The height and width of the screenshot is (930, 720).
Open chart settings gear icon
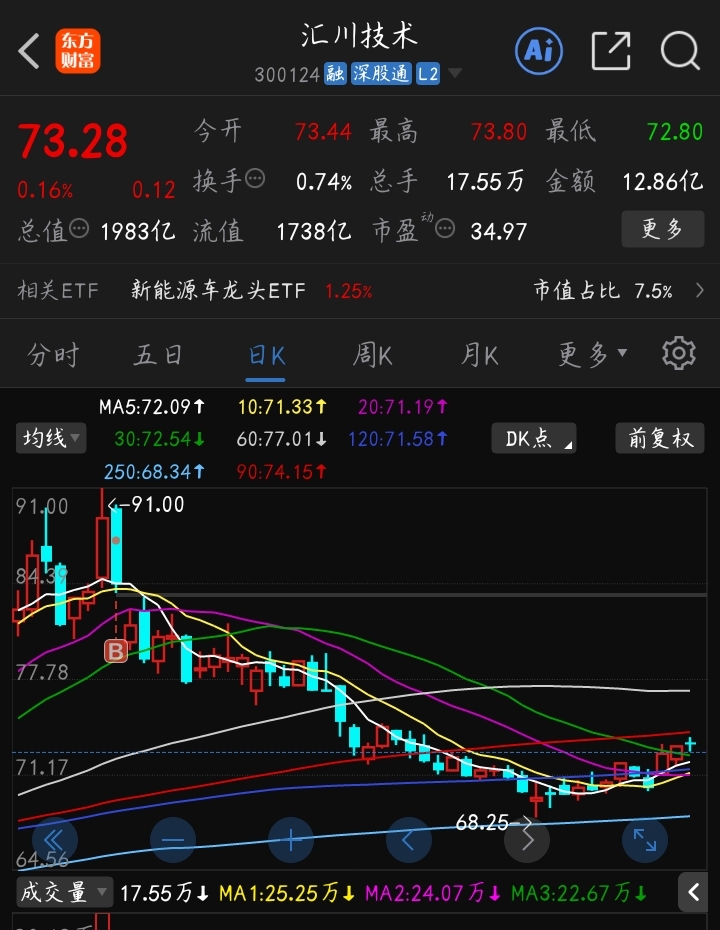(678, 354)
